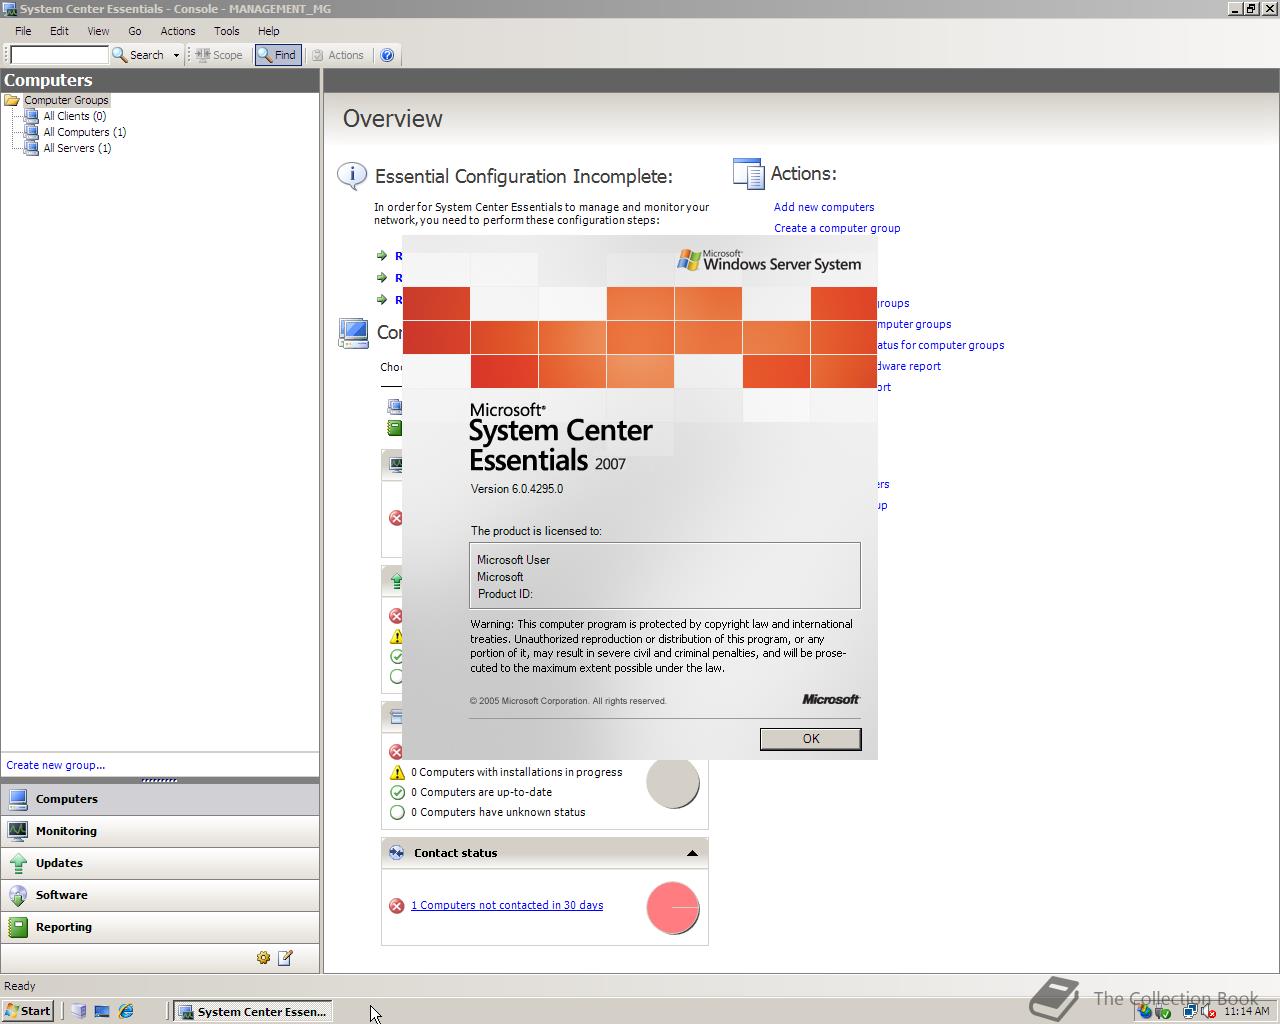1280x1024 pixels.
Task: Click the Actions toolbar button
Action: pyautogui.click(x=337, y=55)
